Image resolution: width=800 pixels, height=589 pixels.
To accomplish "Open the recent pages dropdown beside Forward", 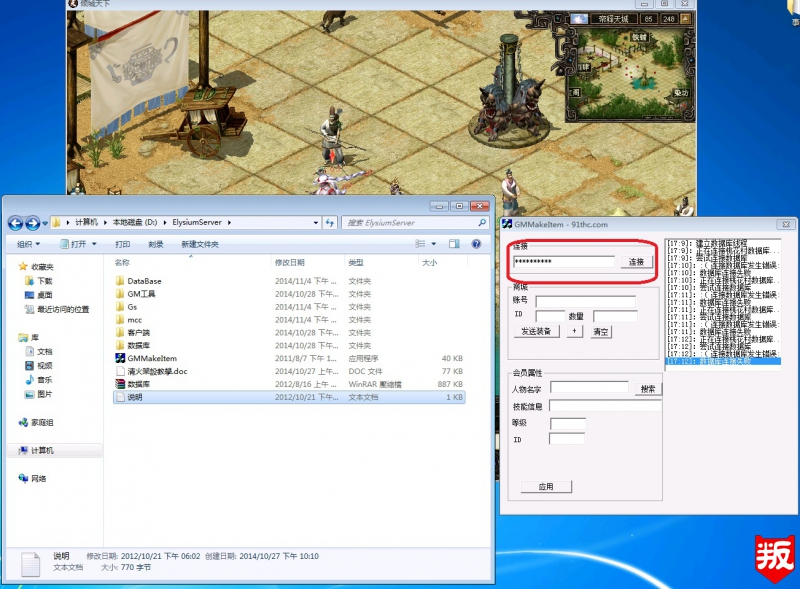I will pyautogui.click(x=45, y=223).
